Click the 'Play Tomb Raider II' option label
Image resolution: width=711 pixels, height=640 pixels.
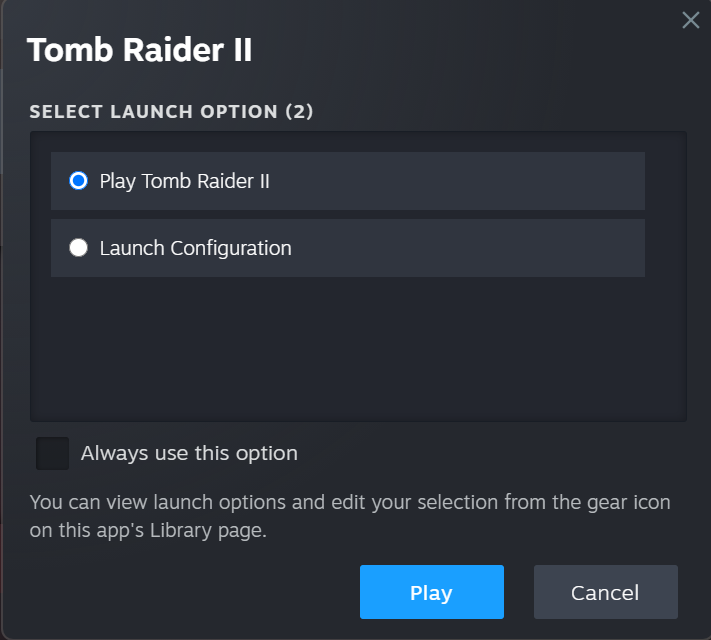[x=185, y=181]
